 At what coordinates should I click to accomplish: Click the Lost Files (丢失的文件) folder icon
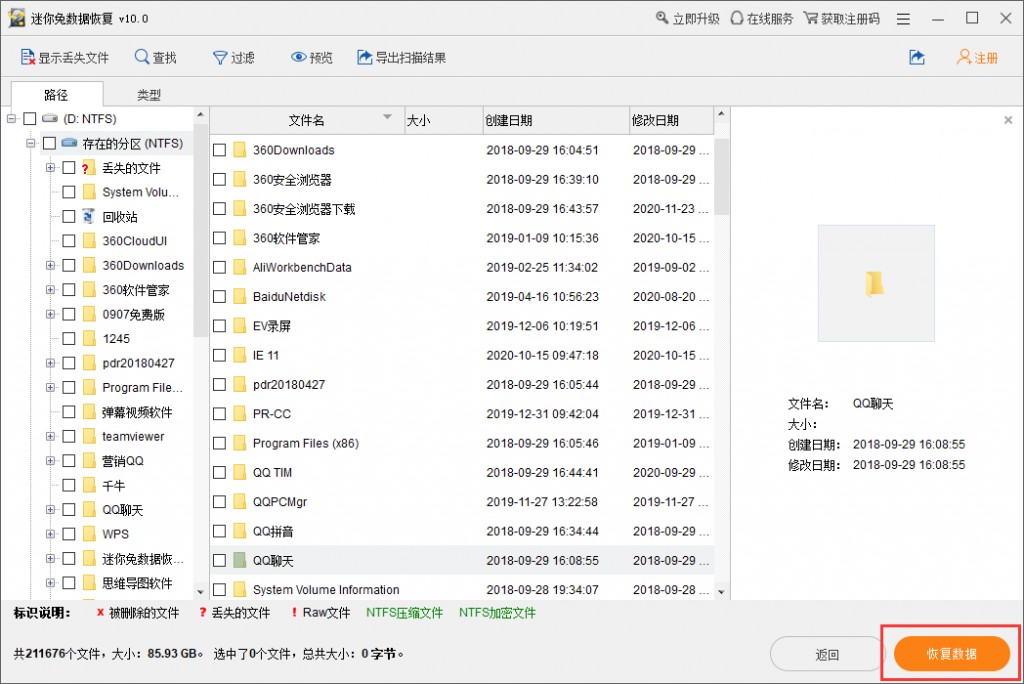point(89,168)
